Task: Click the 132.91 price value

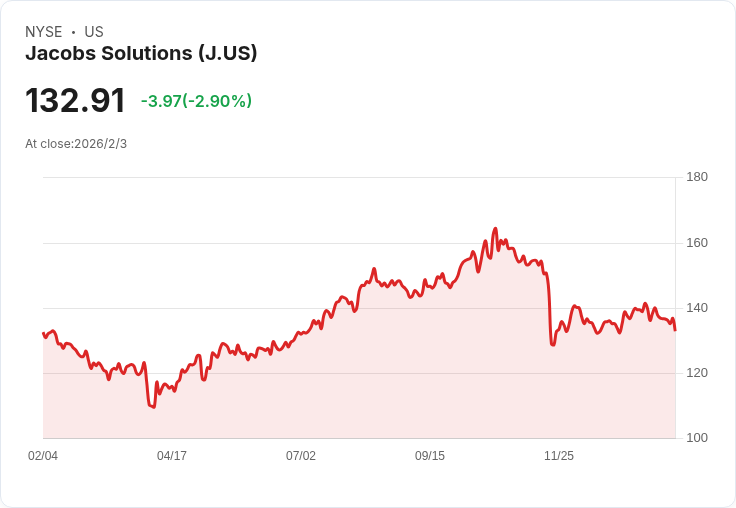Action: 75,100
